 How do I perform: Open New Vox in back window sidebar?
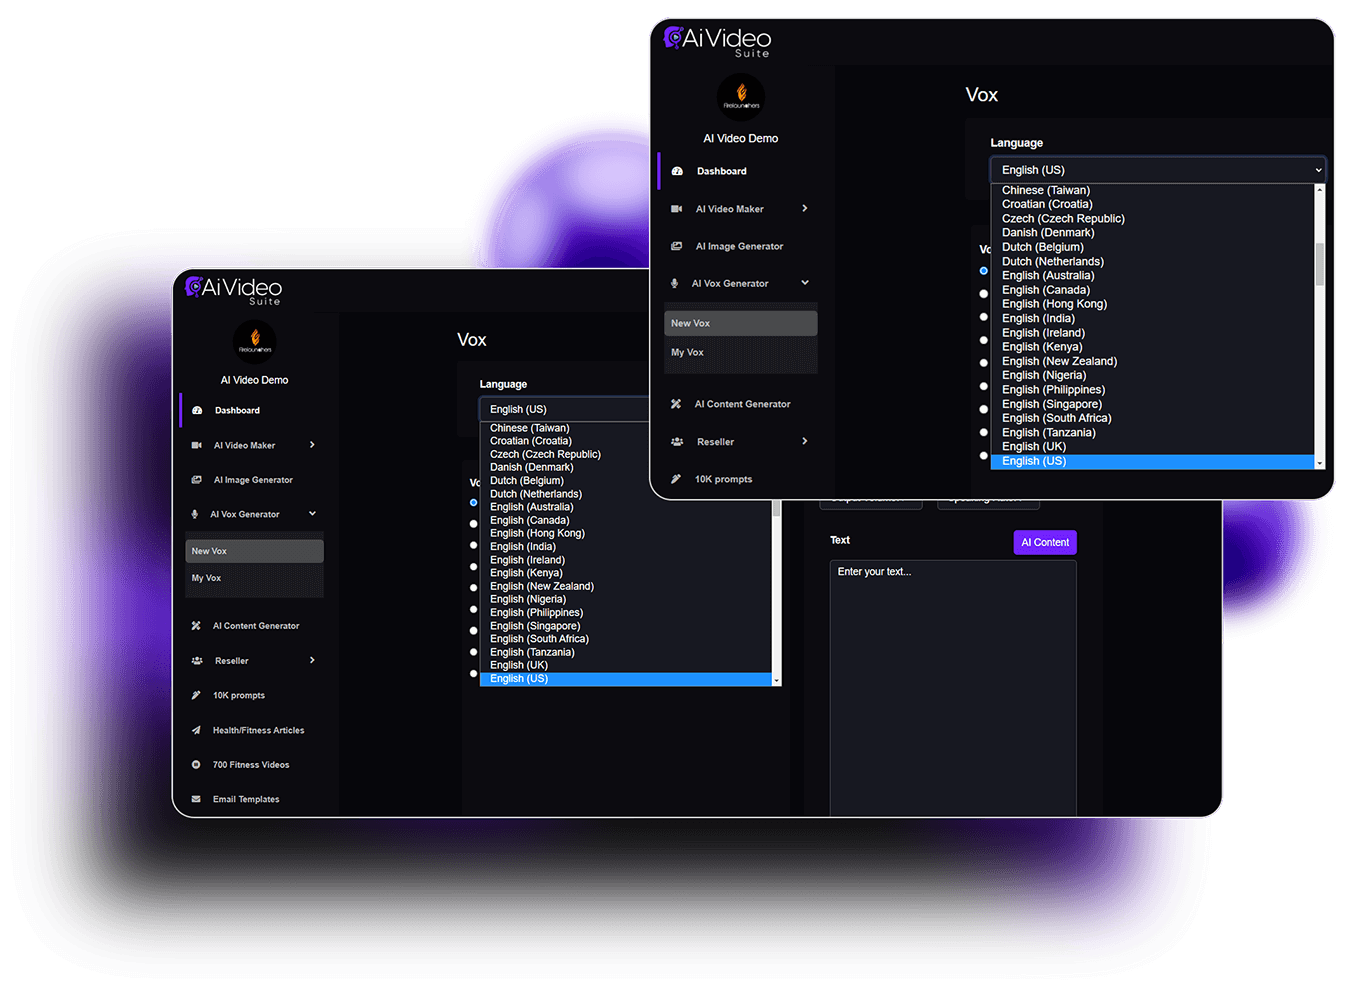click(x=254, y=551)
